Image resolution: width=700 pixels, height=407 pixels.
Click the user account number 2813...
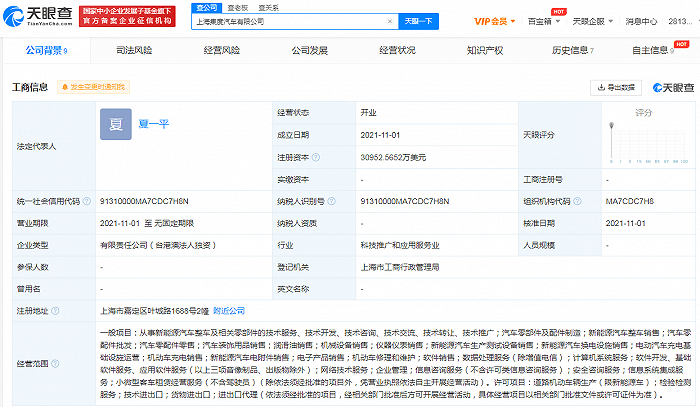click(680, 21)
